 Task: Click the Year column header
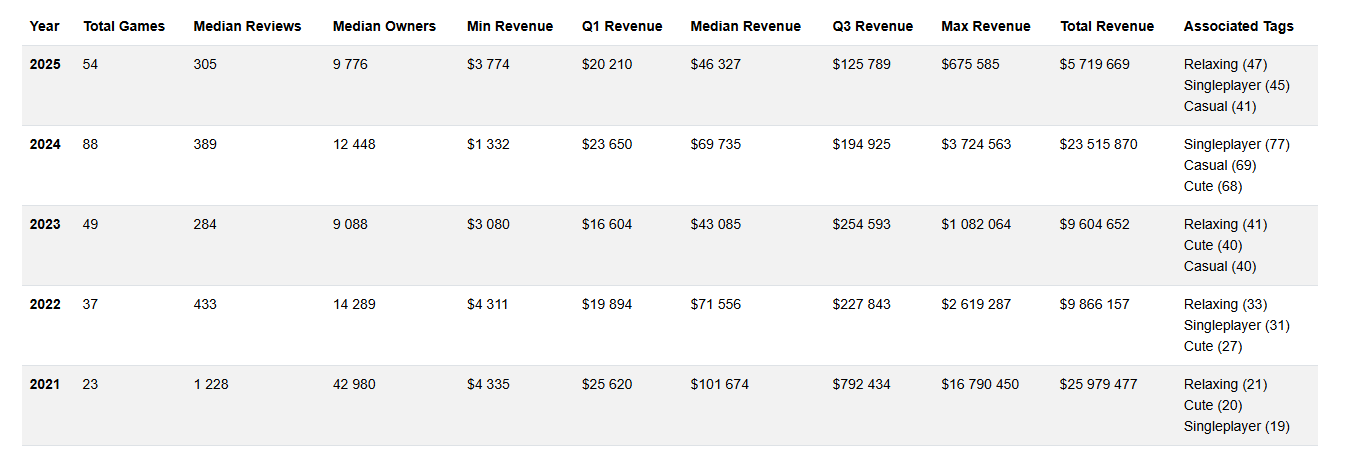click(45, 26)
